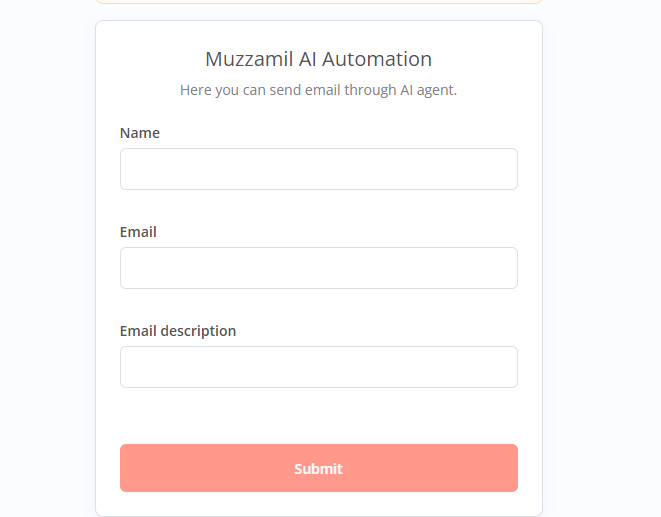Click the last empty field above Submit
Image resolution: width=661 pixels, height=517 pixels.
coord(318,367)
